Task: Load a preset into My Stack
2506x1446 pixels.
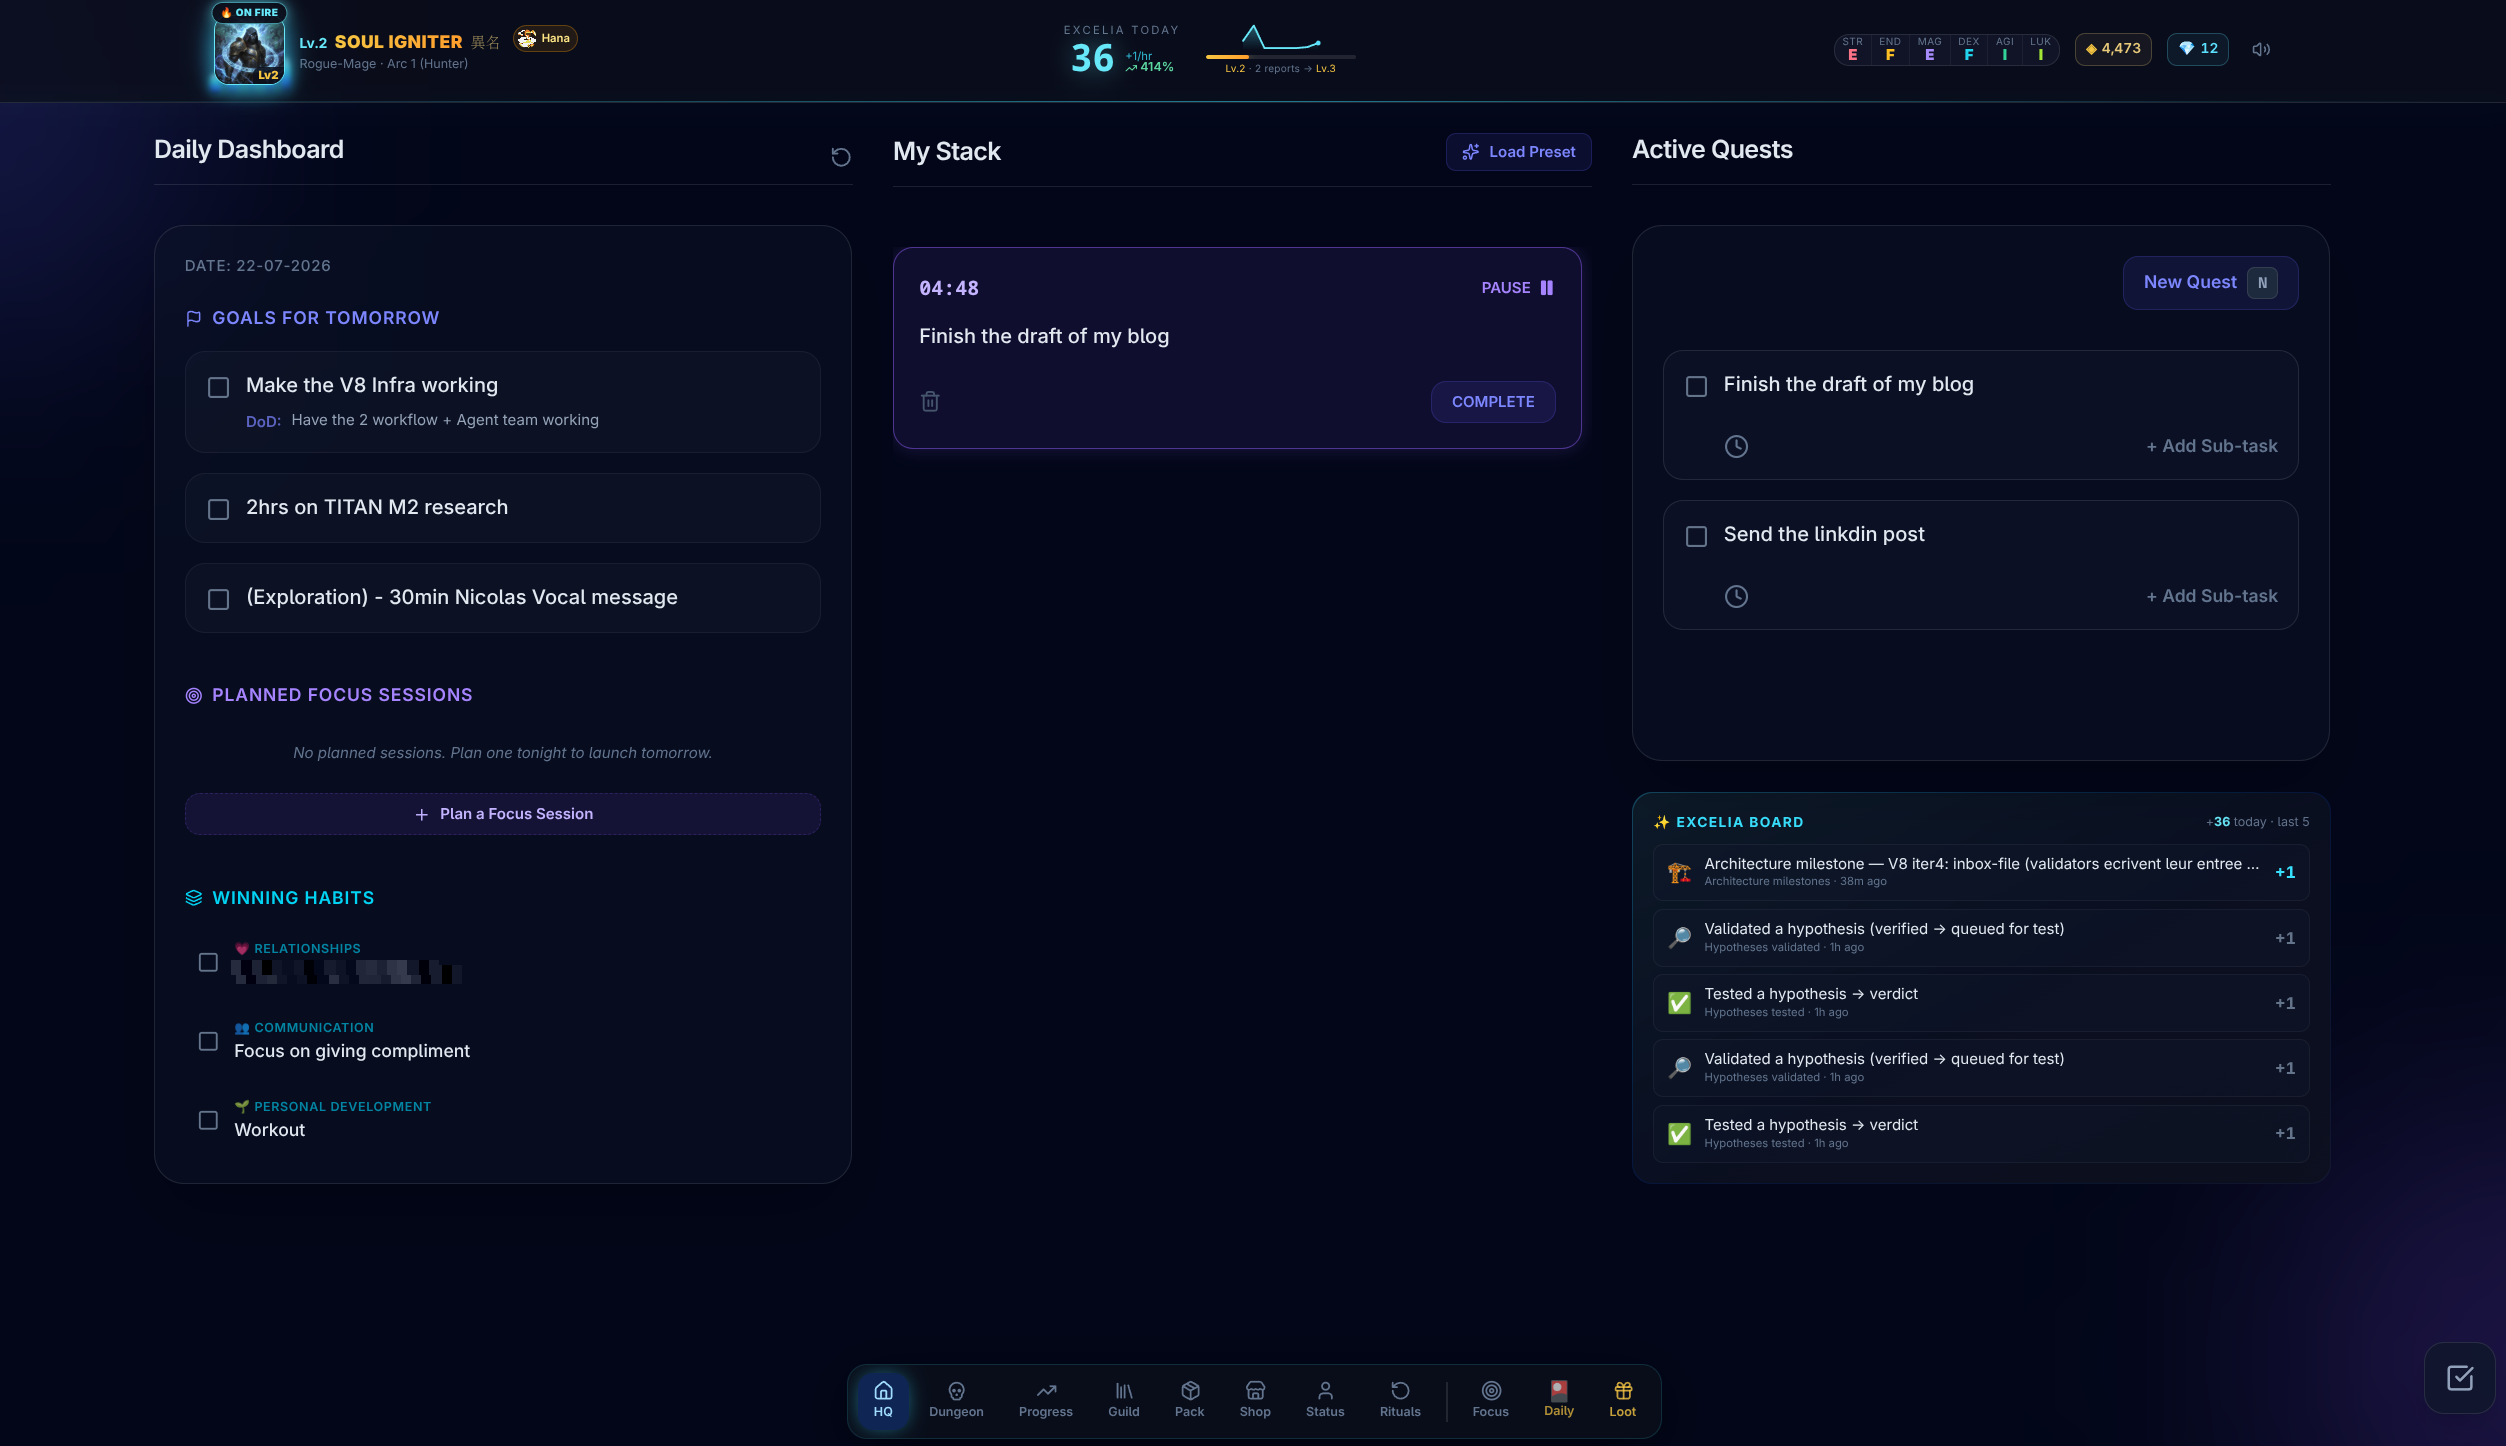Action: coord(1518,152)
